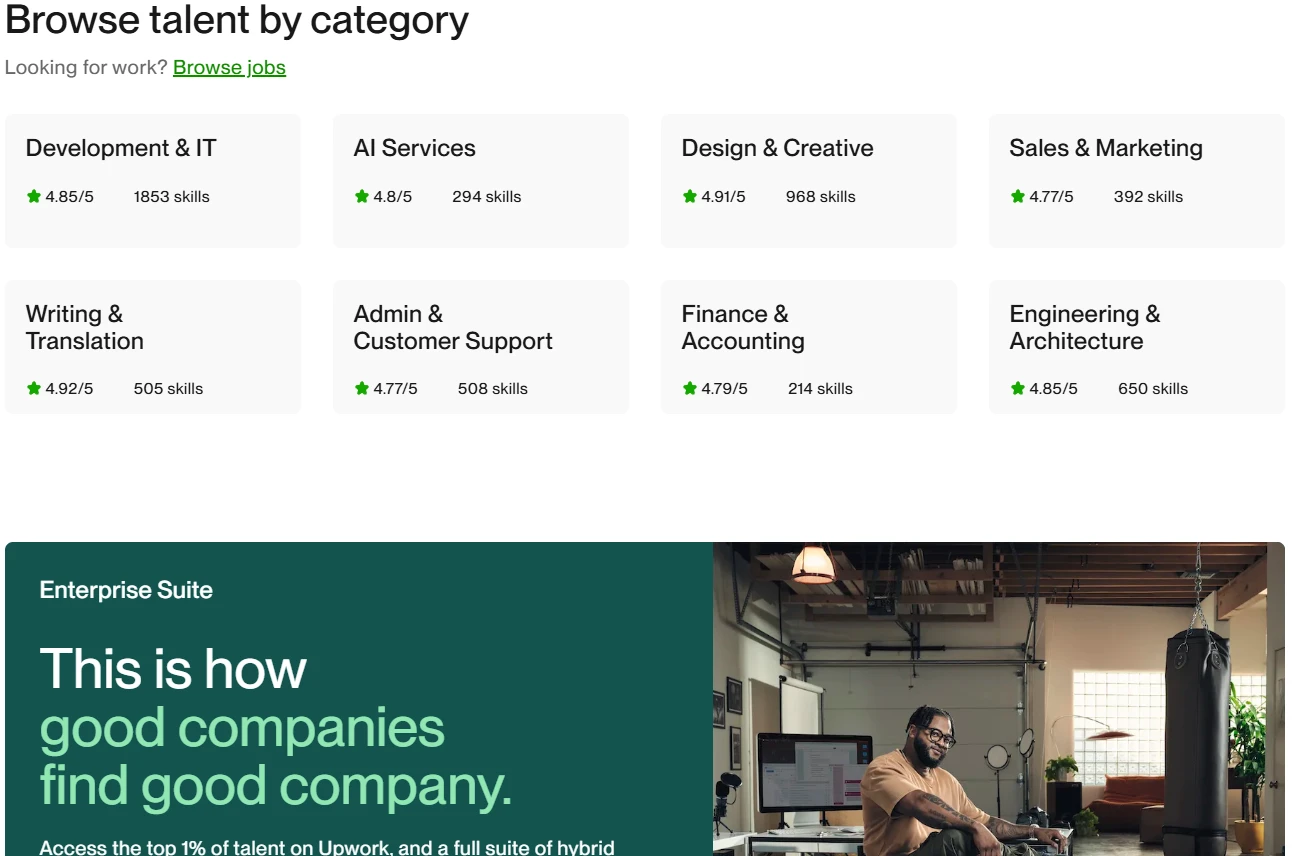Screen dimensions: 1293x856
Task: Click the star icon on Design & Creative card
Action: [x=689, y=196]
